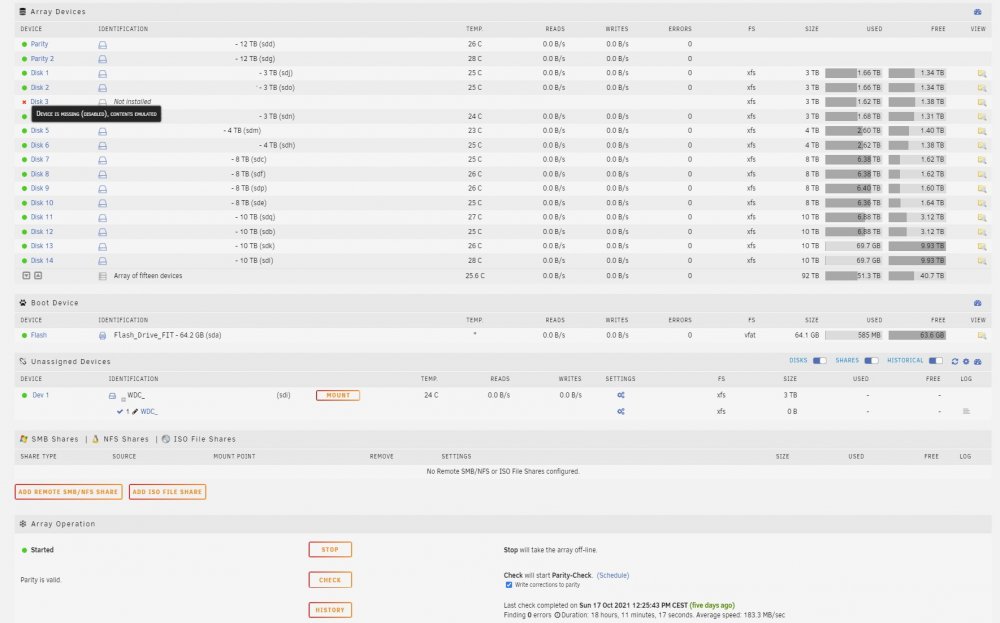The image size is (1000, 623).
Task: Open Disk 3 link
Action: [40, 101]
